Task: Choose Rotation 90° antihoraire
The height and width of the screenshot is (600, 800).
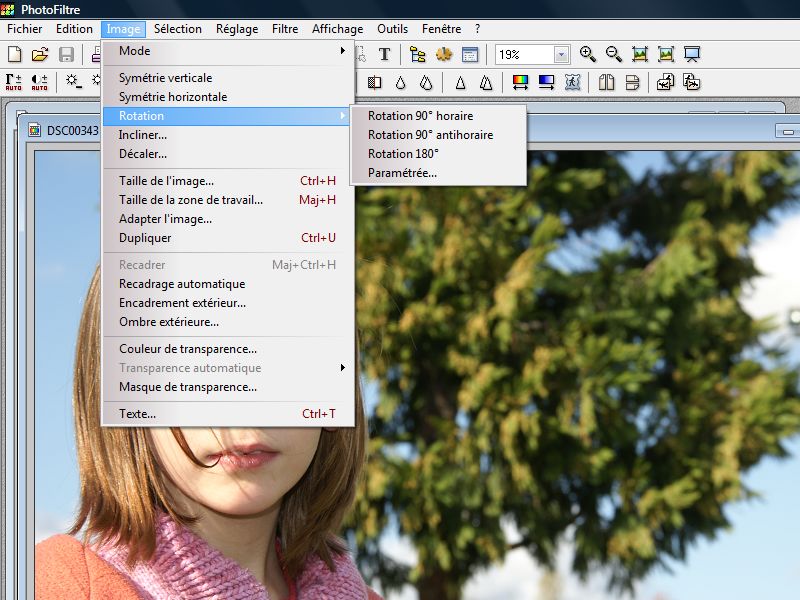Action: click(438, 135)
